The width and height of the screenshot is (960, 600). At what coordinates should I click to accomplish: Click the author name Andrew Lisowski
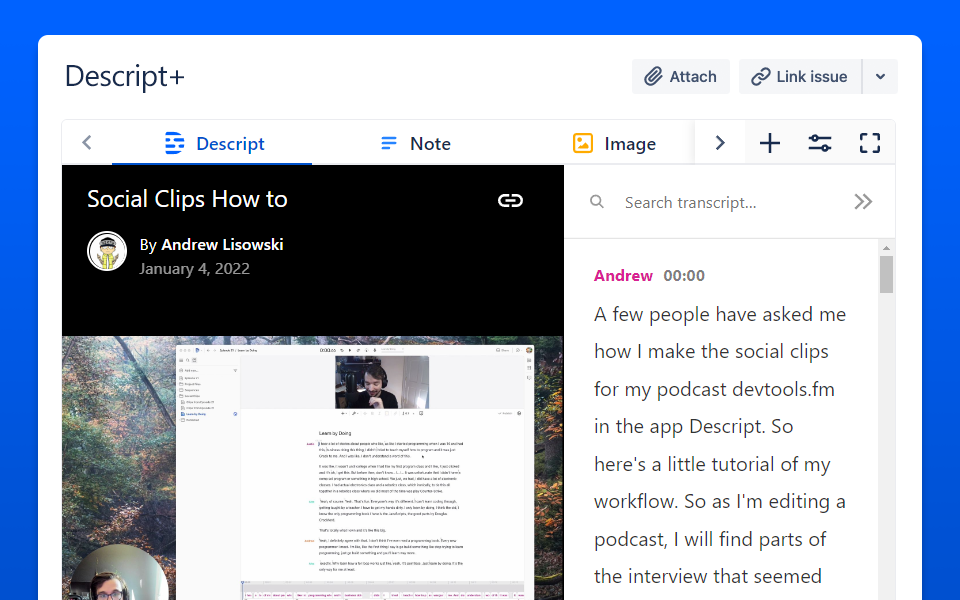(x=221, y=244)
